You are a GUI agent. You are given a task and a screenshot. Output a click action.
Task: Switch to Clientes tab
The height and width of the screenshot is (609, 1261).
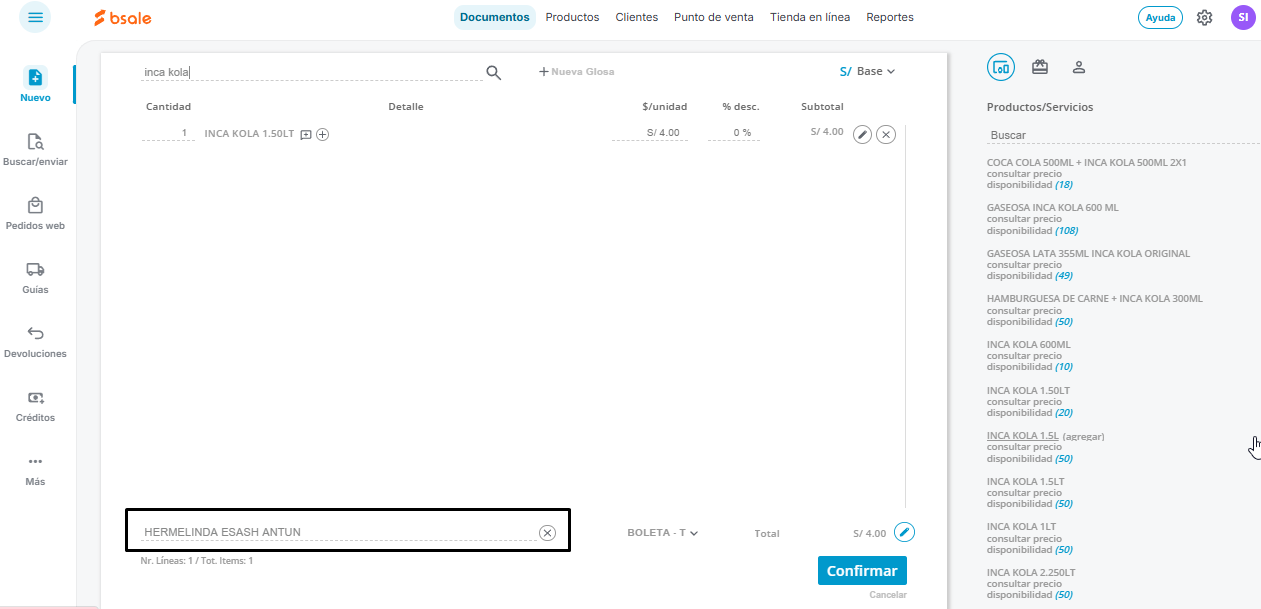637,17
